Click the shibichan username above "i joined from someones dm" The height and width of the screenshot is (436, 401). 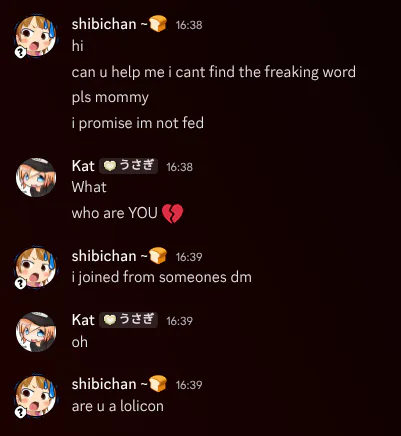104,256
